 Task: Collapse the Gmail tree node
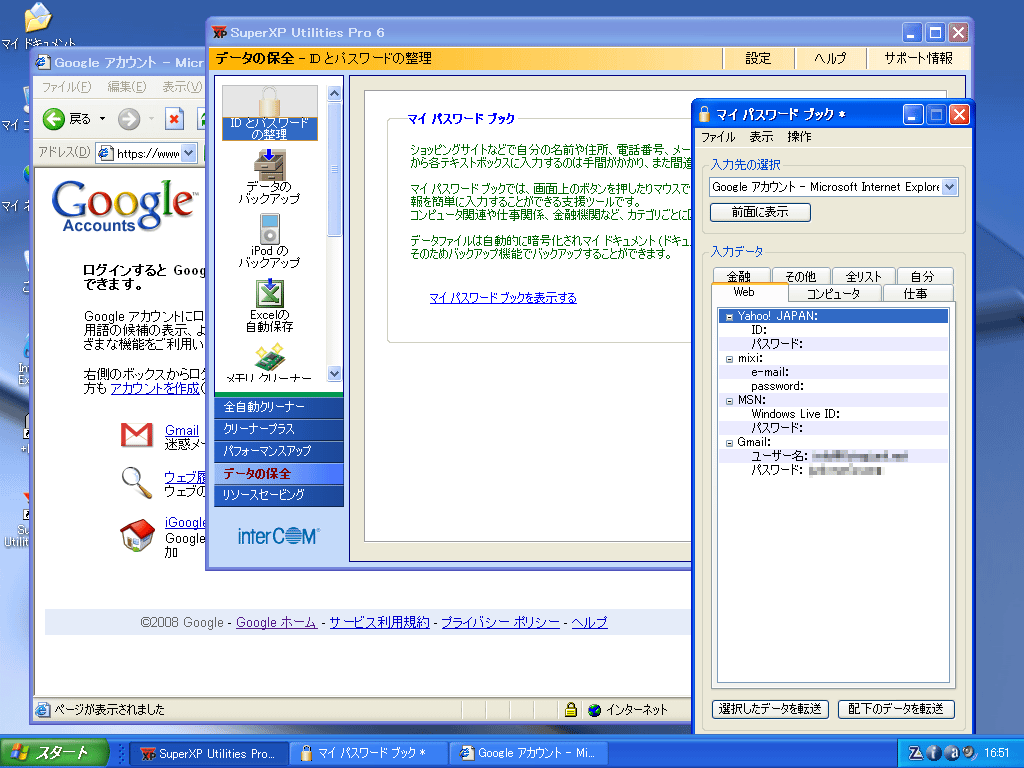coord(729,443)
